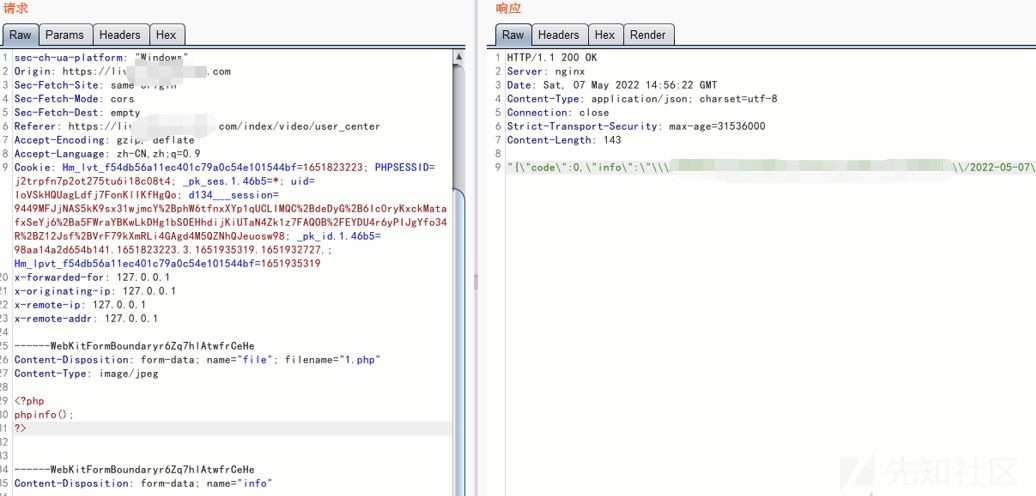This screenshot has width=1036, height=496.
Task: Click the response Content-Type application/json line
Action: 642,99
